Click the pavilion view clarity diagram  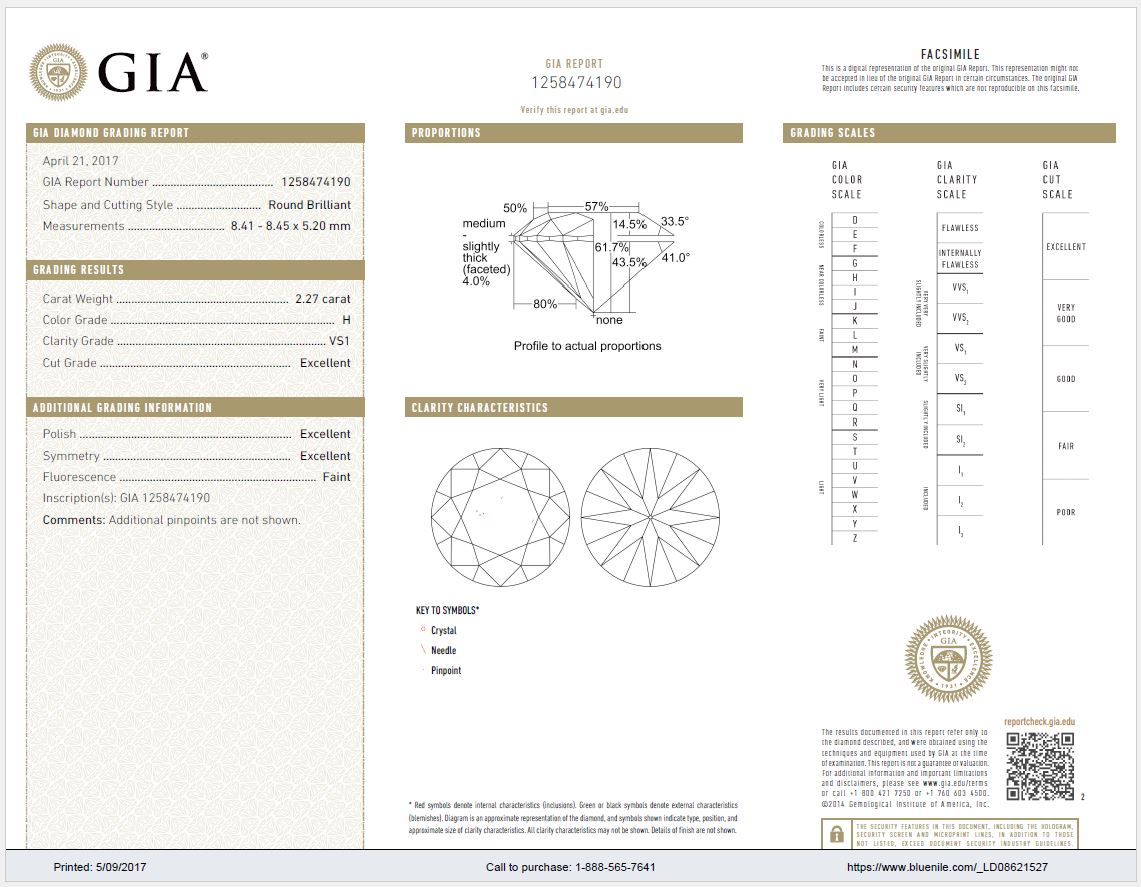pyautogui.click(x=651, y=517)
